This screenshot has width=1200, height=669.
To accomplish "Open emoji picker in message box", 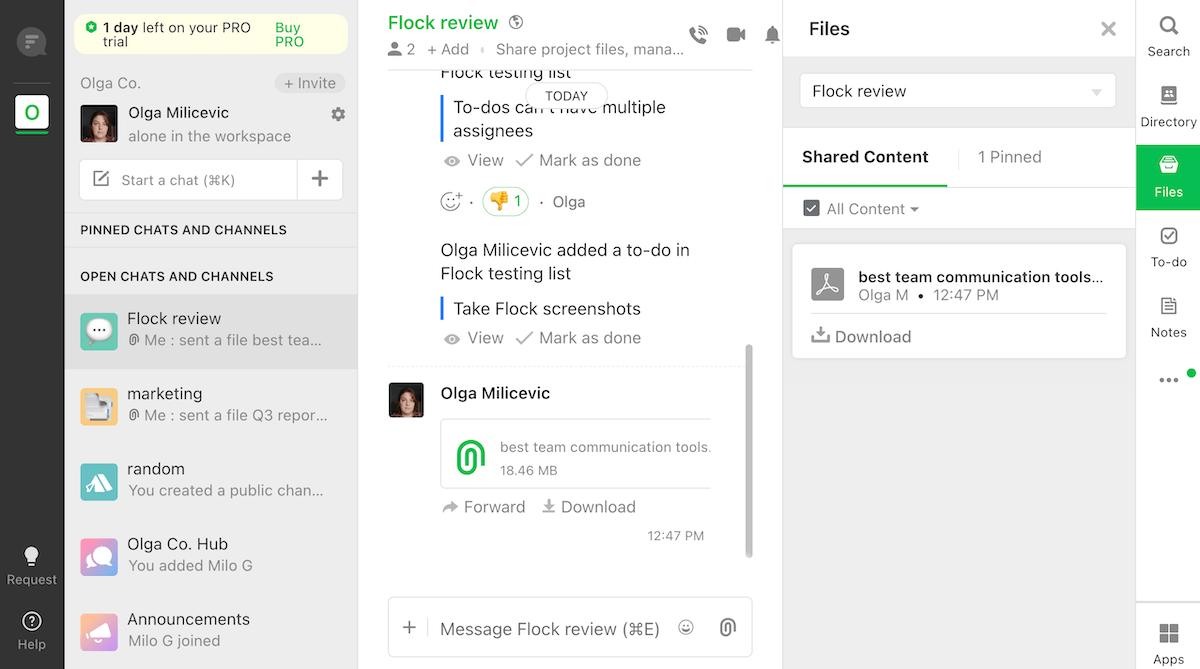I will (x=686, y=628).
